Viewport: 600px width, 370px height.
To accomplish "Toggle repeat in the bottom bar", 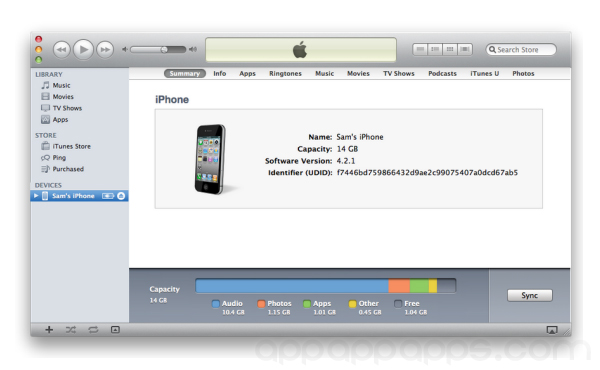I will (x=93, y=329).
